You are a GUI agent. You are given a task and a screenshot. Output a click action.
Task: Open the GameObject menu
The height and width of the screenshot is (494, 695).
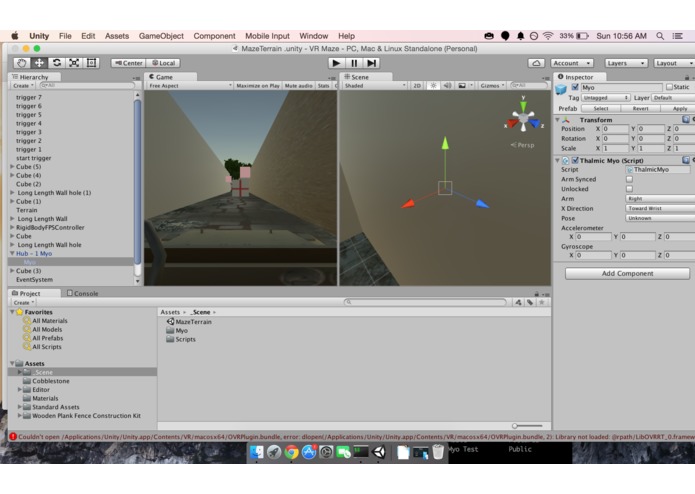coord(161,36)
